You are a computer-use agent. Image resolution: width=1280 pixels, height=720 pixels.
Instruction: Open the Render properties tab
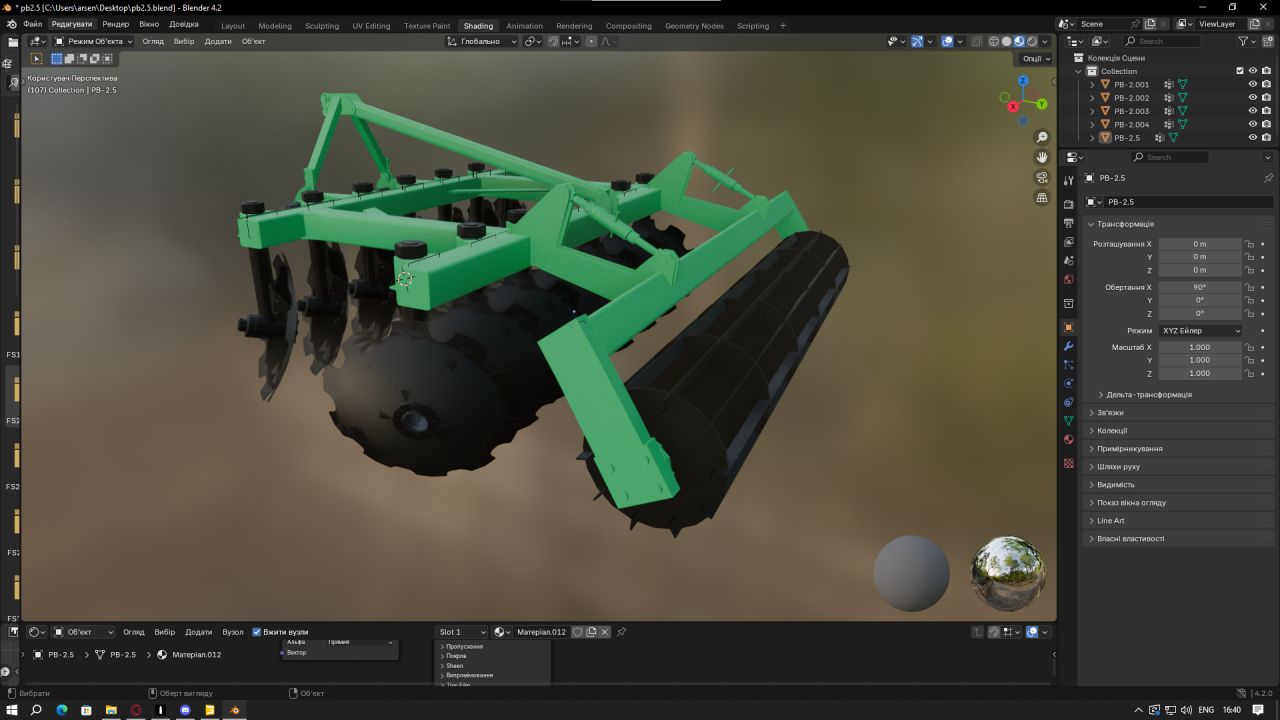click(x=1068, y=204)
